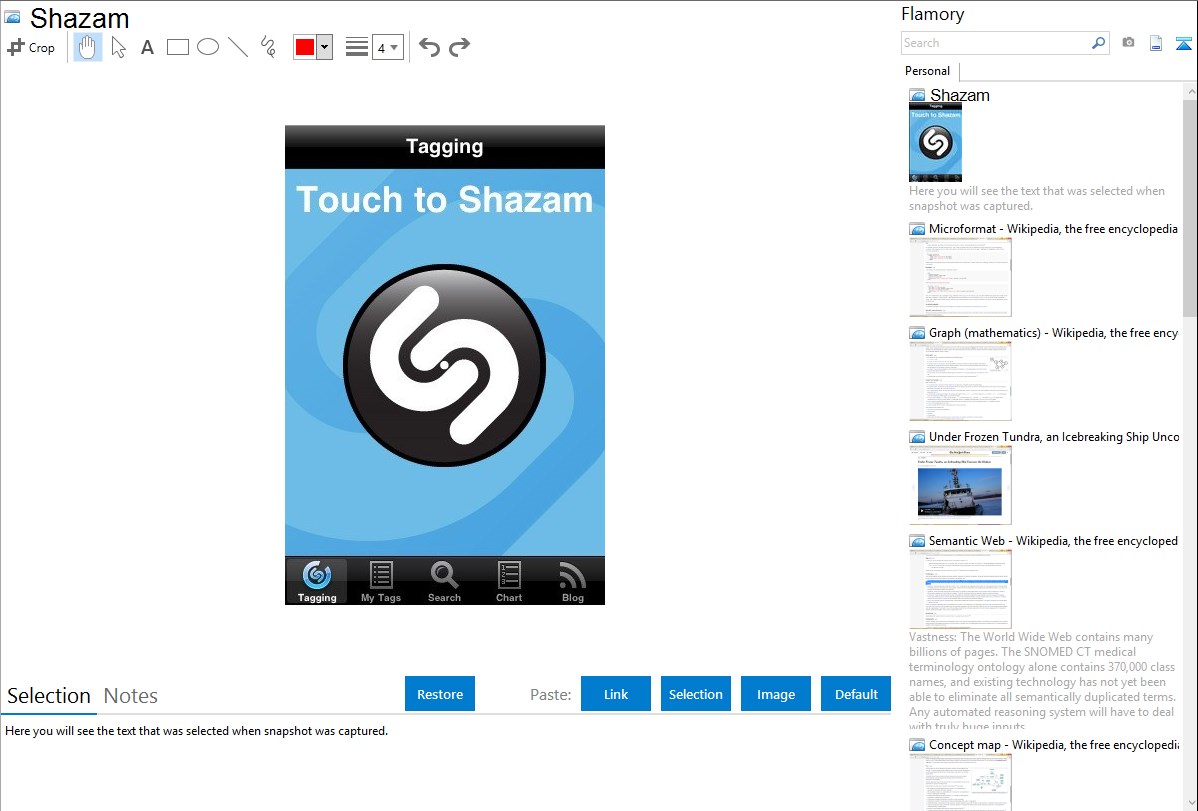Click the document page icon in Flamory
1198x811 pixels.
pyautogui.click(x=1156, y=43)
